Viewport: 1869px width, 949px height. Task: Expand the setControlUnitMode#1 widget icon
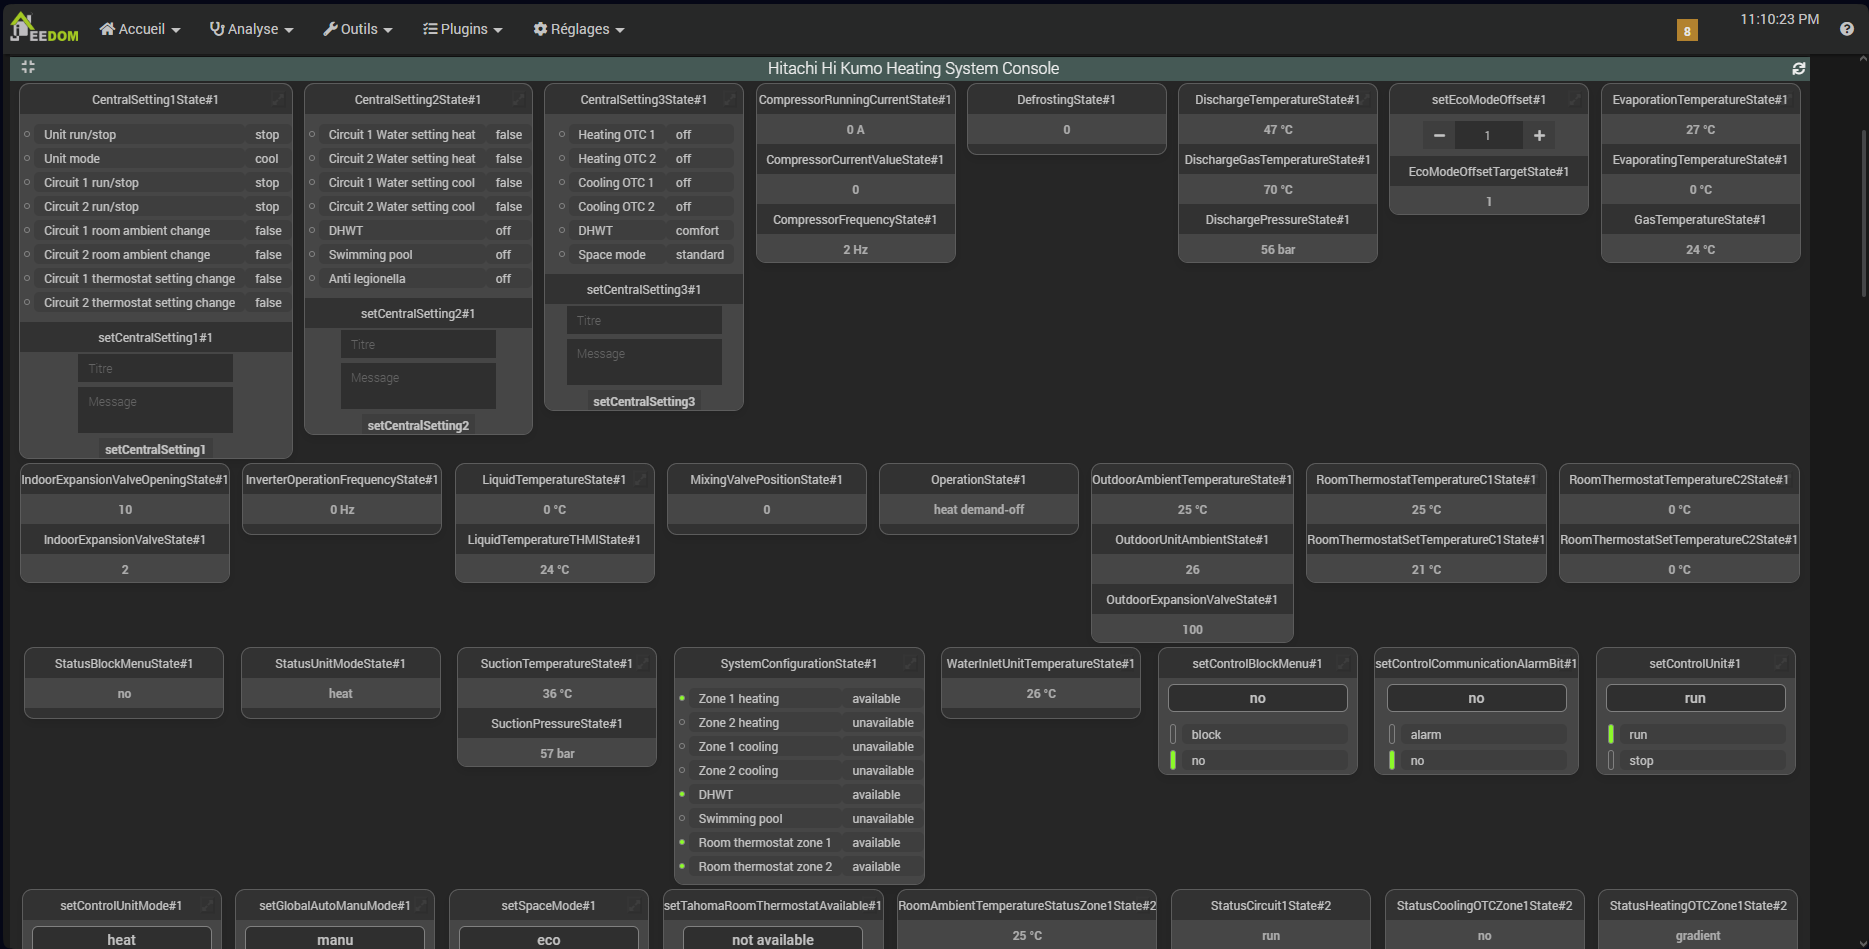(x=207, y=905)
